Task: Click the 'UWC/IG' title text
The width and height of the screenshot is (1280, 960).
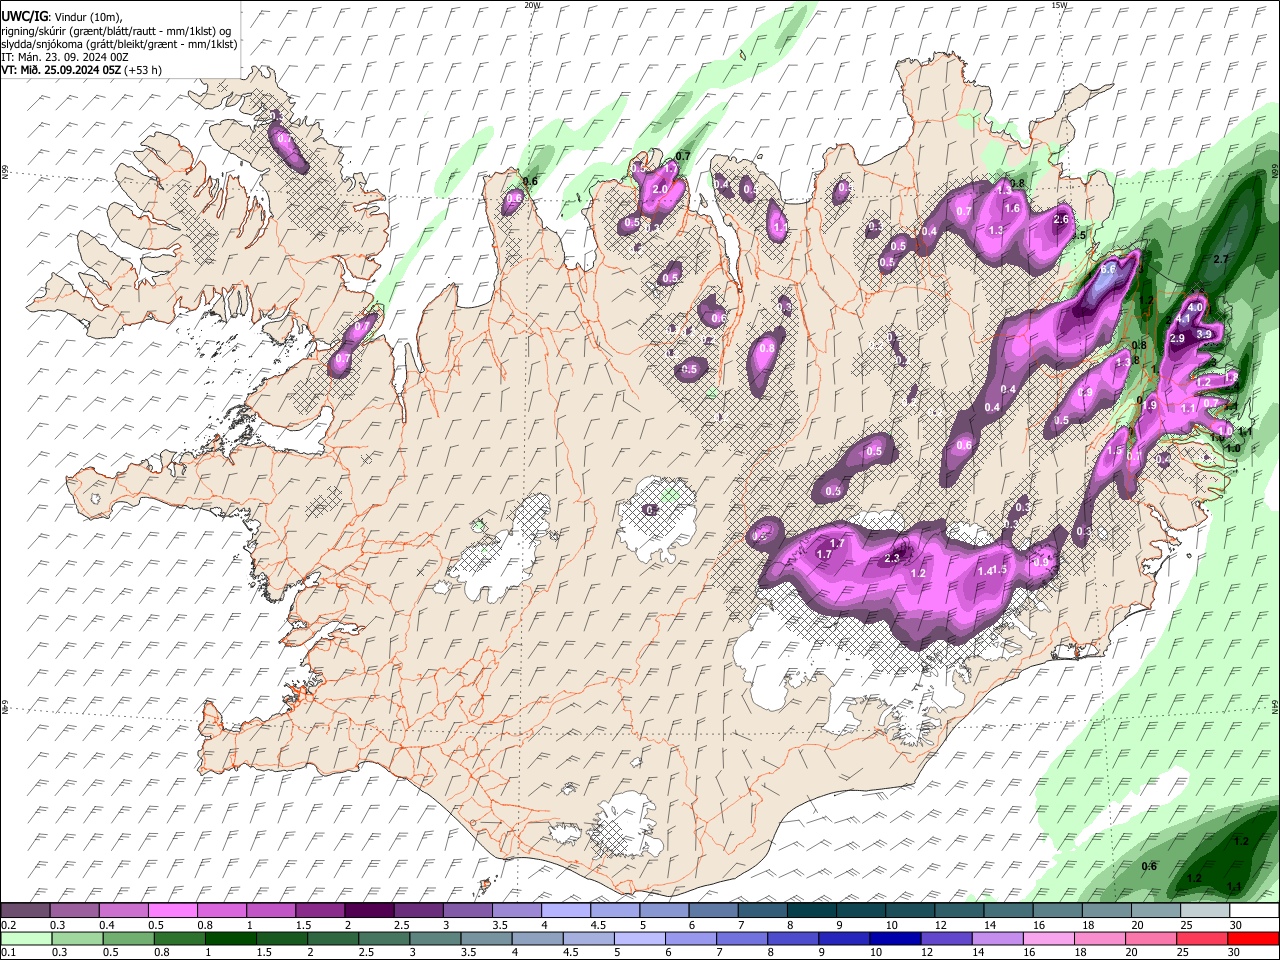Action: click(24, 16)
